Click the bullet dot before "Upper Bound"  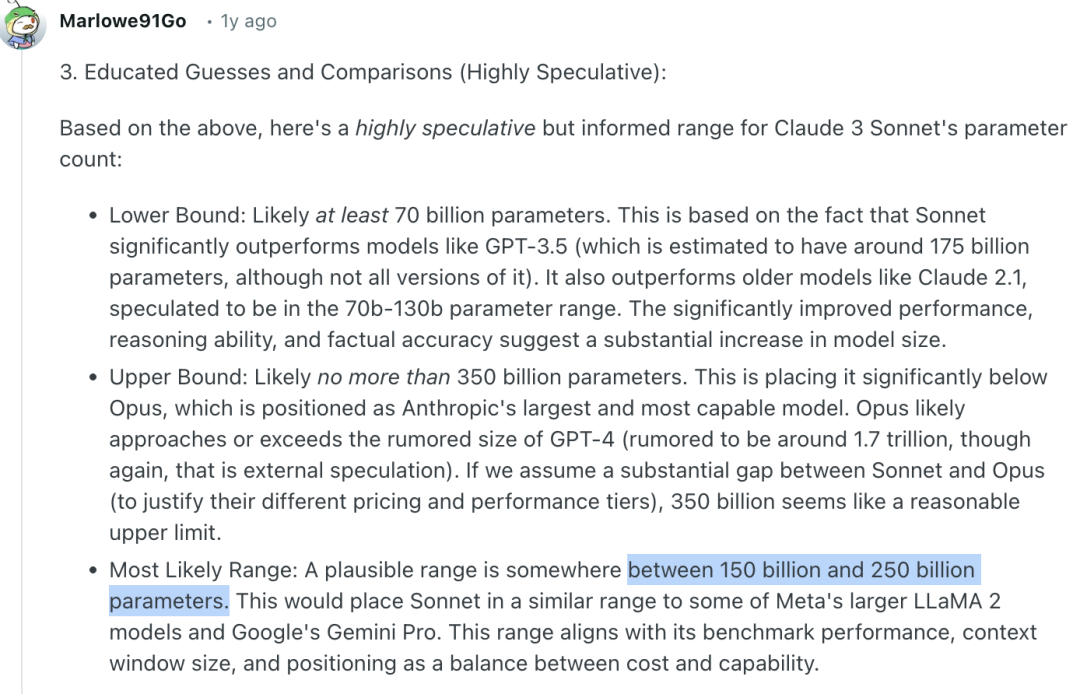click(x=93, y=378)
